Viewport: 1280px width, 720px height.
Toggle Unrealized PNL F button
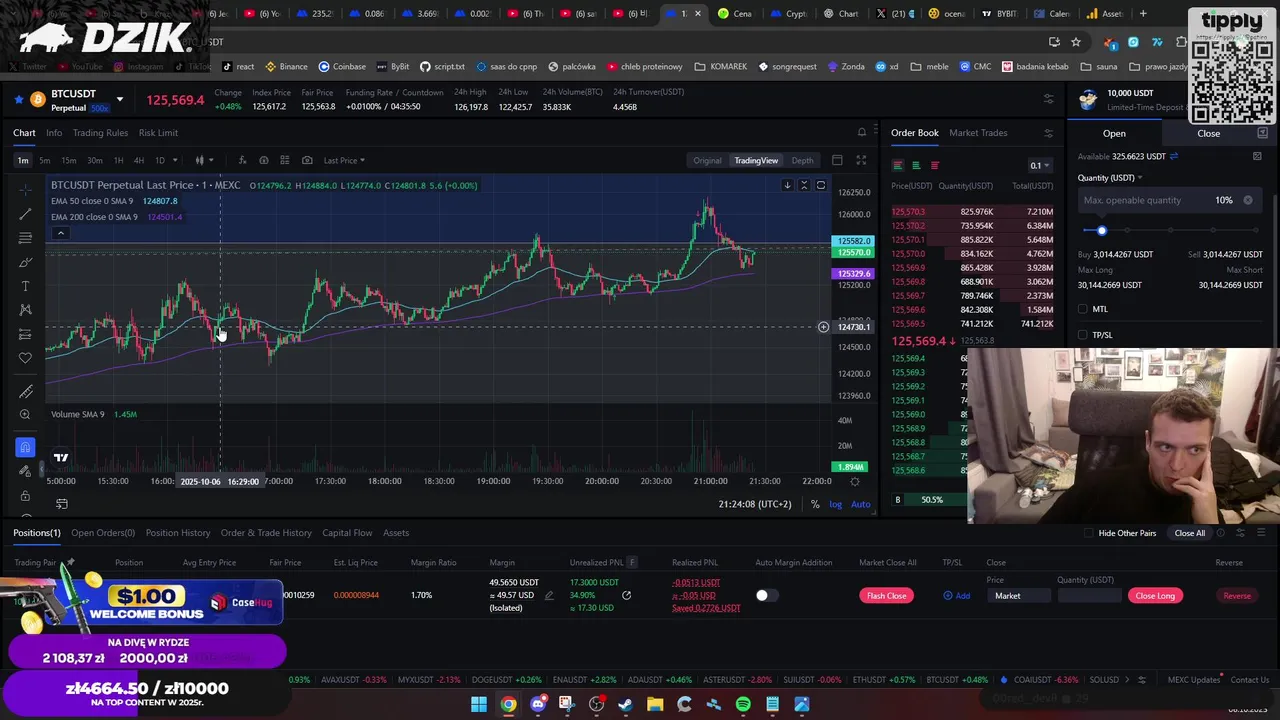[632, 562]
